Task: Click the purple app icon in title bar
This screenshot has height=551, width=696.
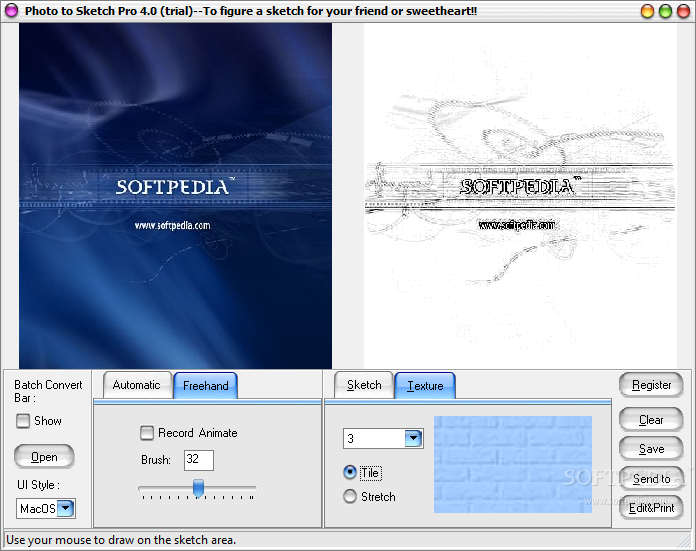Action: (11, 10)
